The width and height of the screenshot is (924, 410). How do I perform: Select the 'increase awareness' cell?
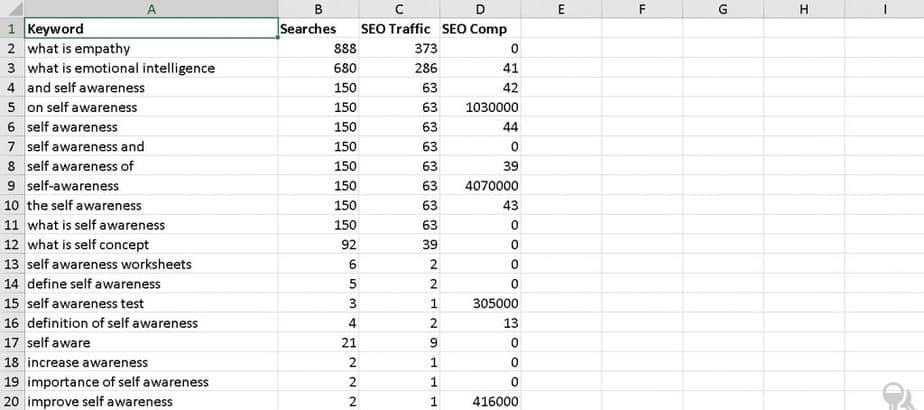(151, 362)
